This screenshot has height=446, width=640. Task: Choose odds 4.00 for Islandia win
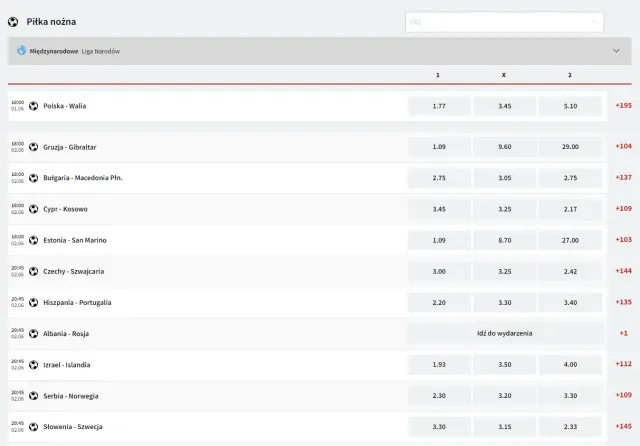(x=570, y=365)
